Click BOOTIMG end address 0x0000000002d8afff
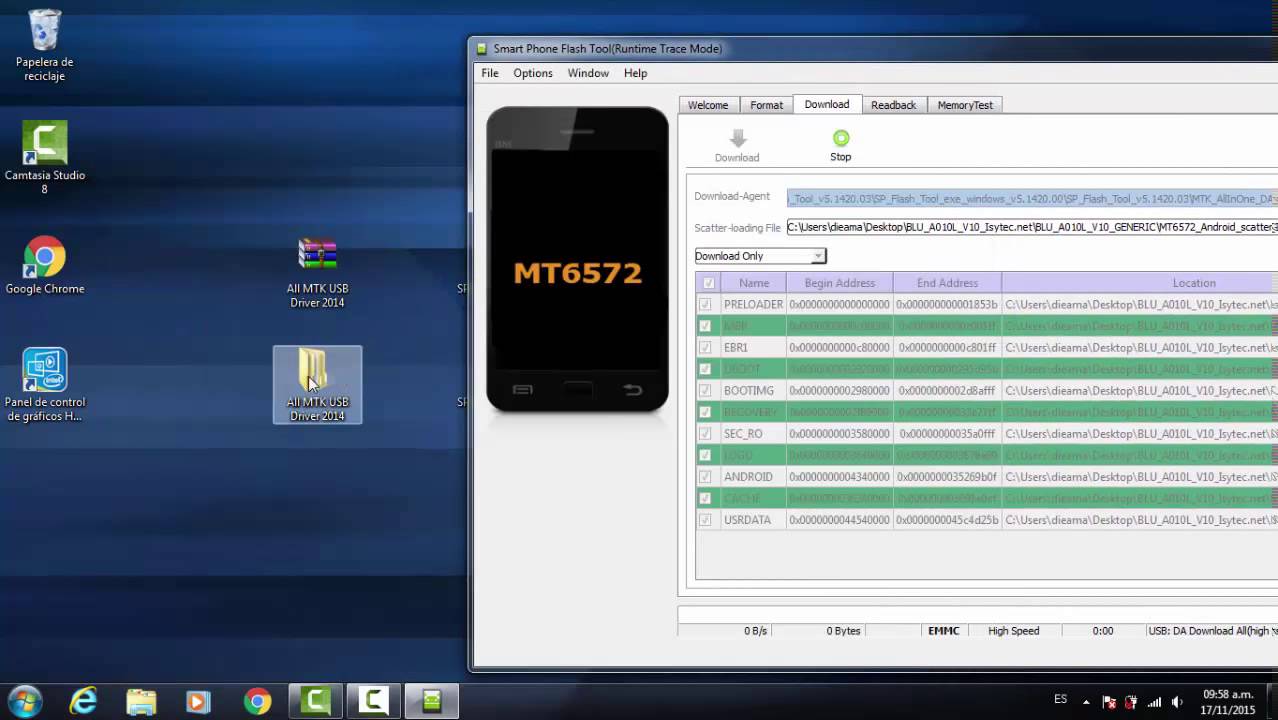Viewport: 1278px width, 720px height. pyautogui.click(x=947, y=391)
